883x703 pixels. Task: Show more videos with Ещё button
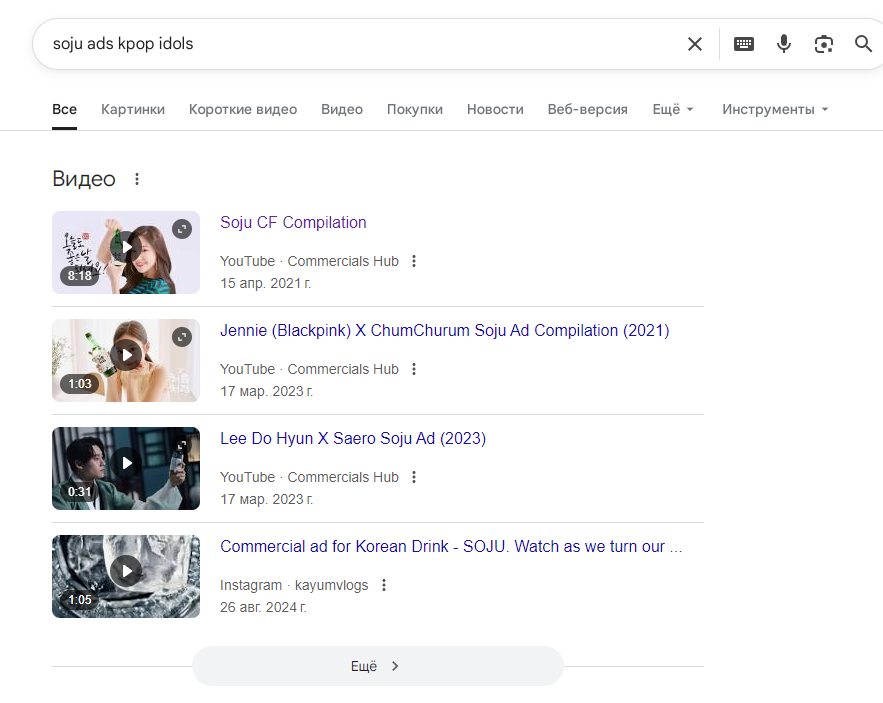click(x=377, y=666)
